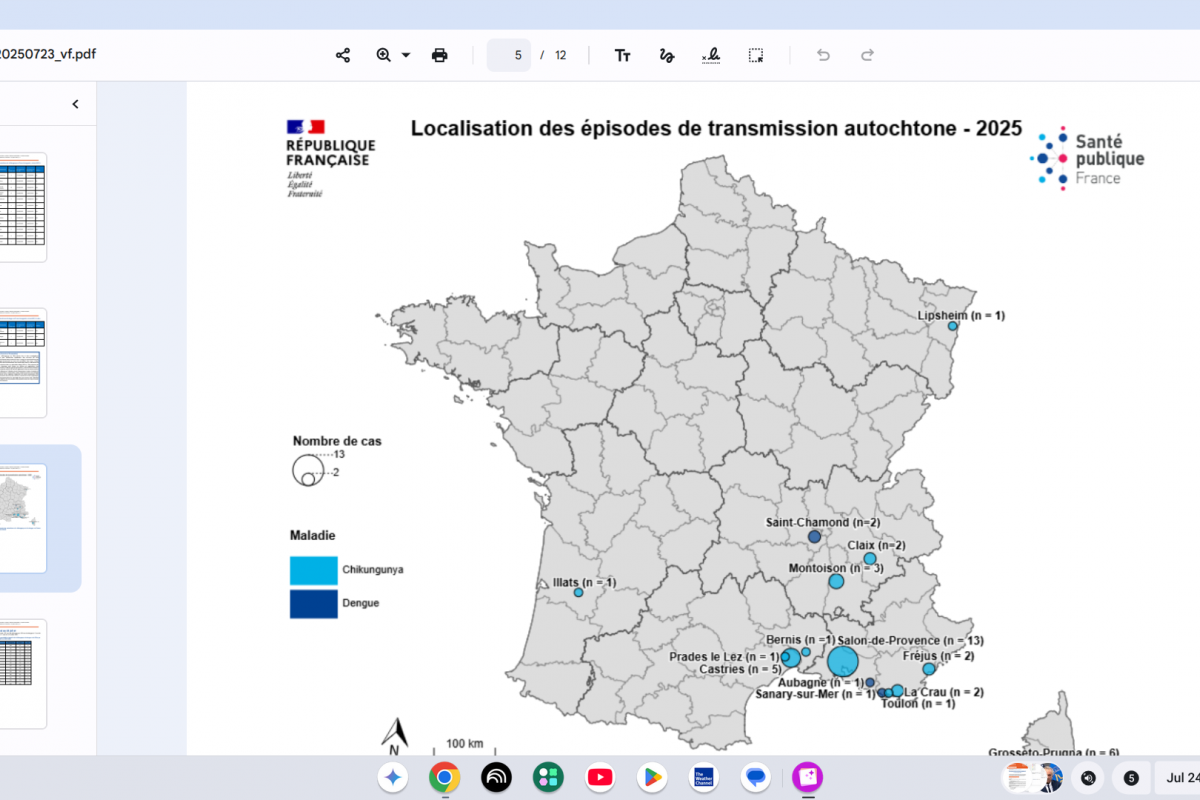The height and width of the screenshot is (800, 1200).
Task: Print the PDF using the printer icon
Action: [440, 55]
